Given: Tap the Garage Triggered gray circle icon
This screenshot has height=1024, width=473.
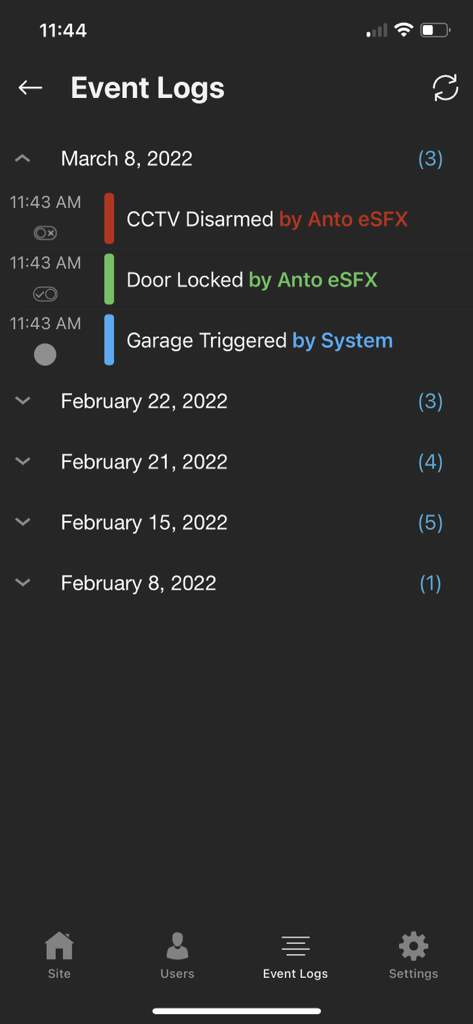Looking at the screenshot, I should [x=45, y=355].
